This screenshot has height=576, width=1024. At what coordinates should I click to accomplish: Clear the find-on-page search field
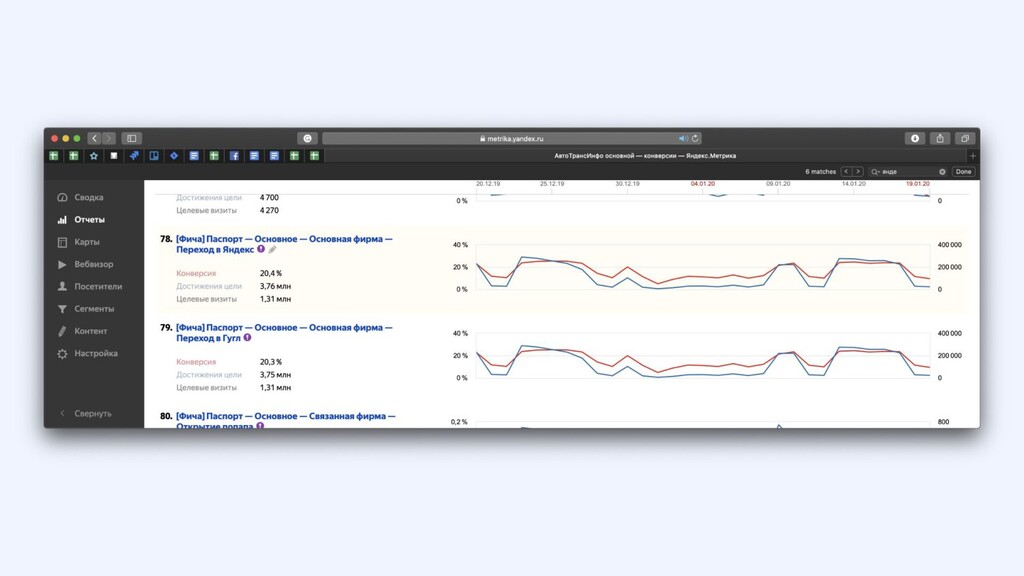942,172
